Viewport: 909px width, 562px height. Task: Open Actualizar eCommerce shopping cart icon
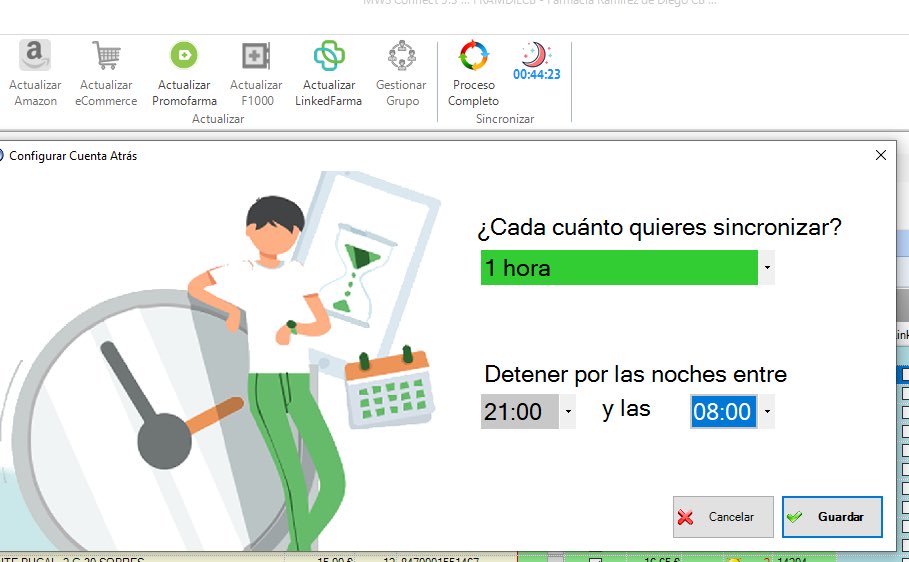[x=107, y=55]
